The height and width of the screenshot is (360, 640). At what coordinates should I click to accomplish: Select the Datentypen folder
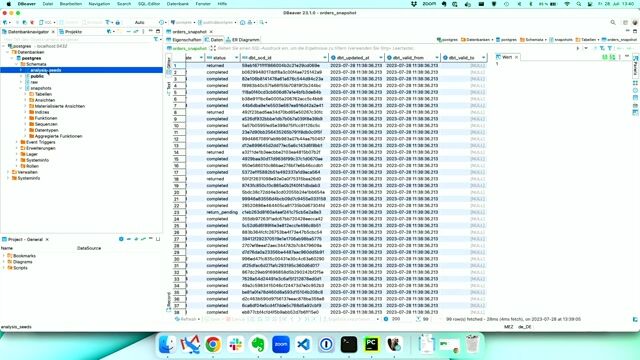pyautogui.click(x=47, y=130)
